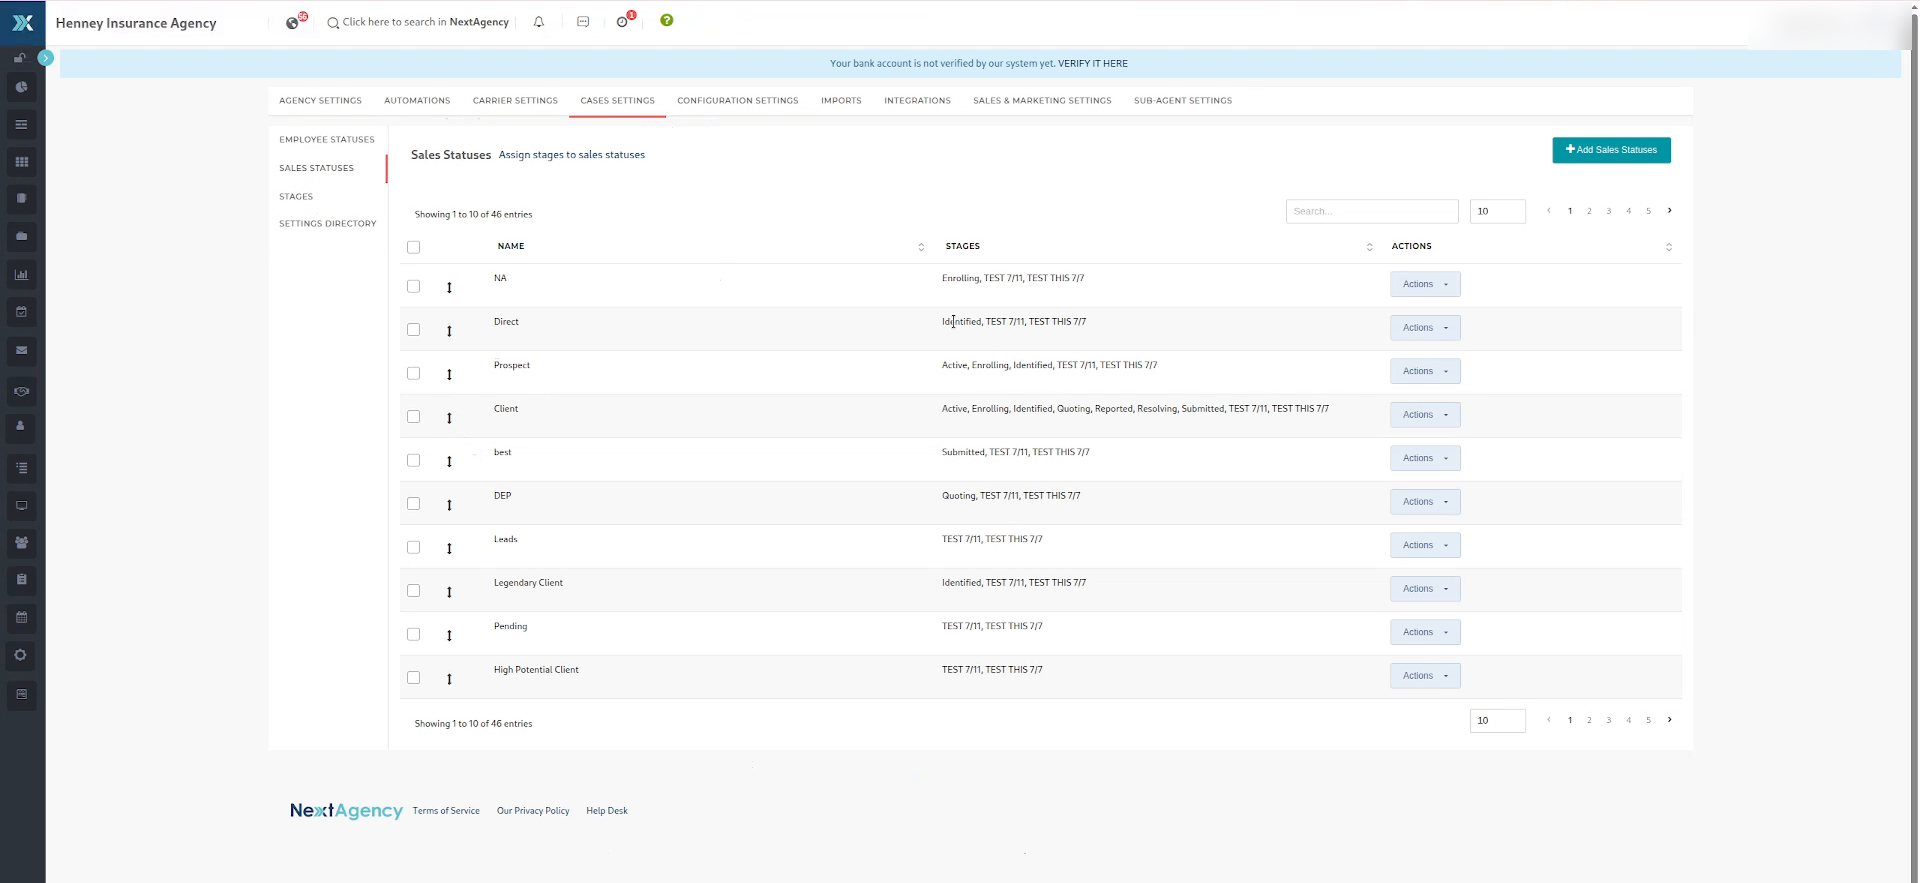Click the Add Sales Statuses button
The height and width of the screenshot is (883, 1920).
[1611, 150]
